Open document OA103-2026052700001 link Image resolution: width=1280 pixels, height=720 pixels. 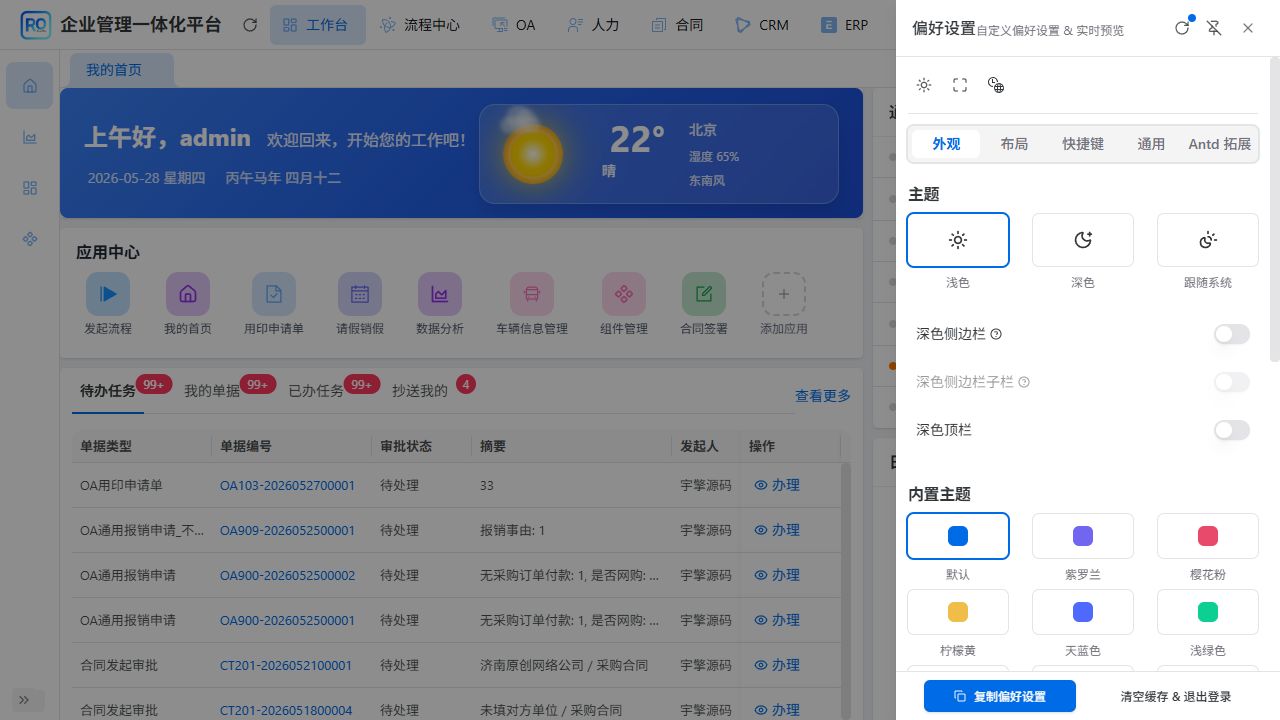point(287,485)
